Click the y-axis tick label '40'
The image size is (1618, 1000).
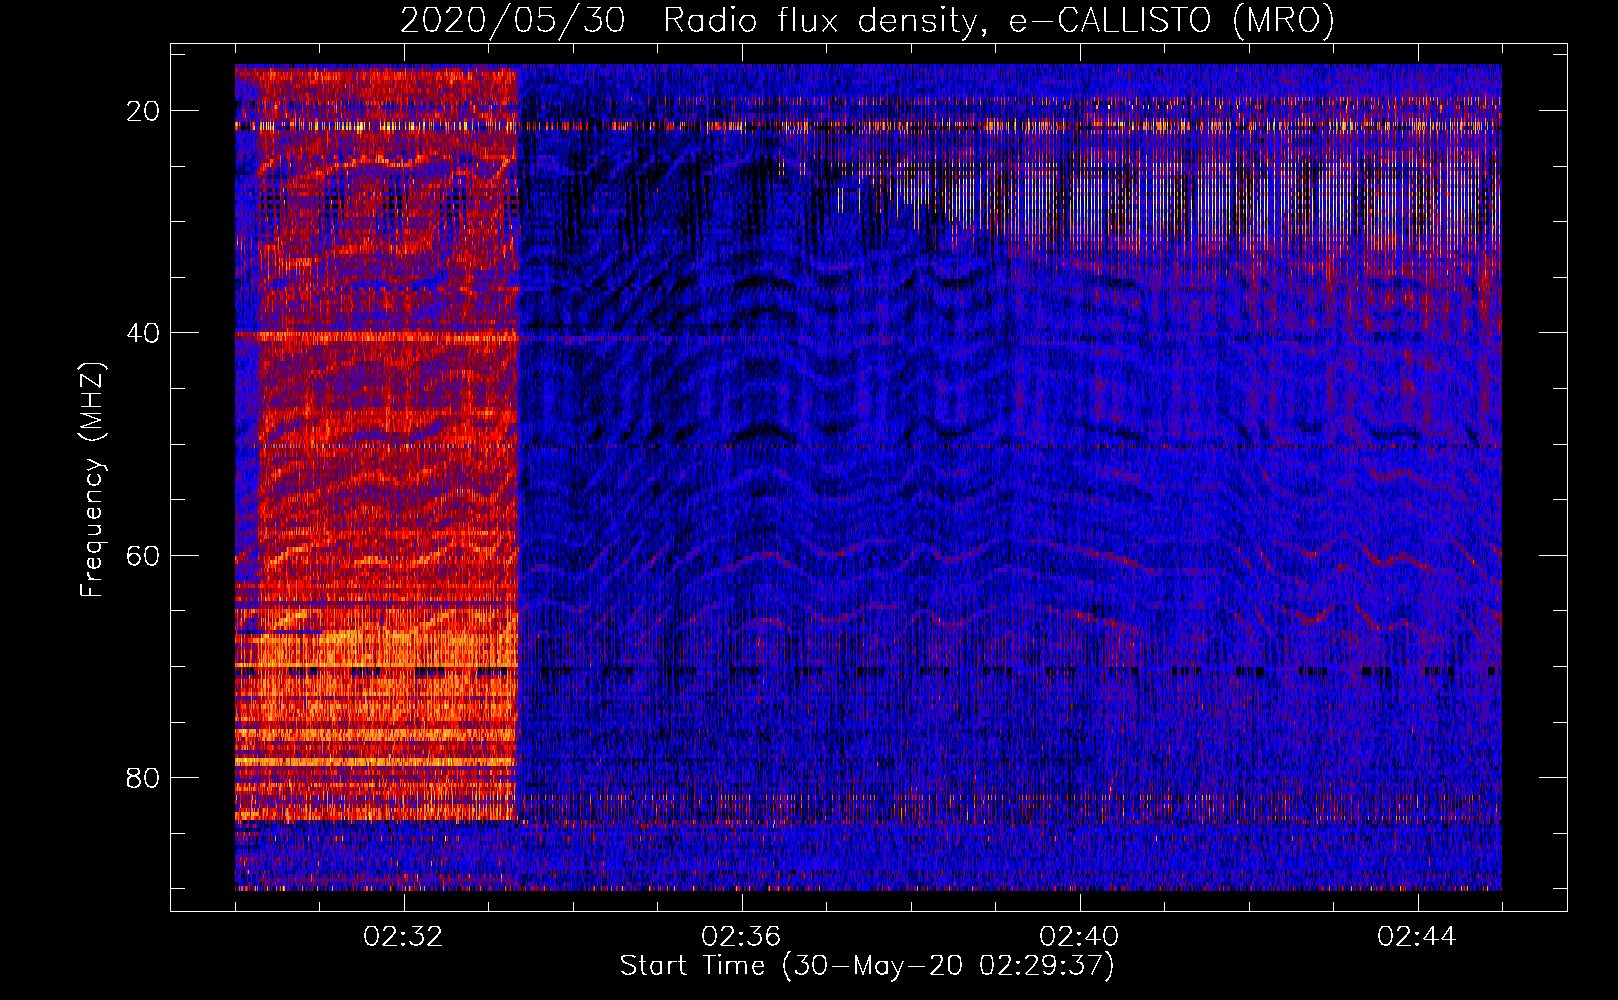(144, 332)
